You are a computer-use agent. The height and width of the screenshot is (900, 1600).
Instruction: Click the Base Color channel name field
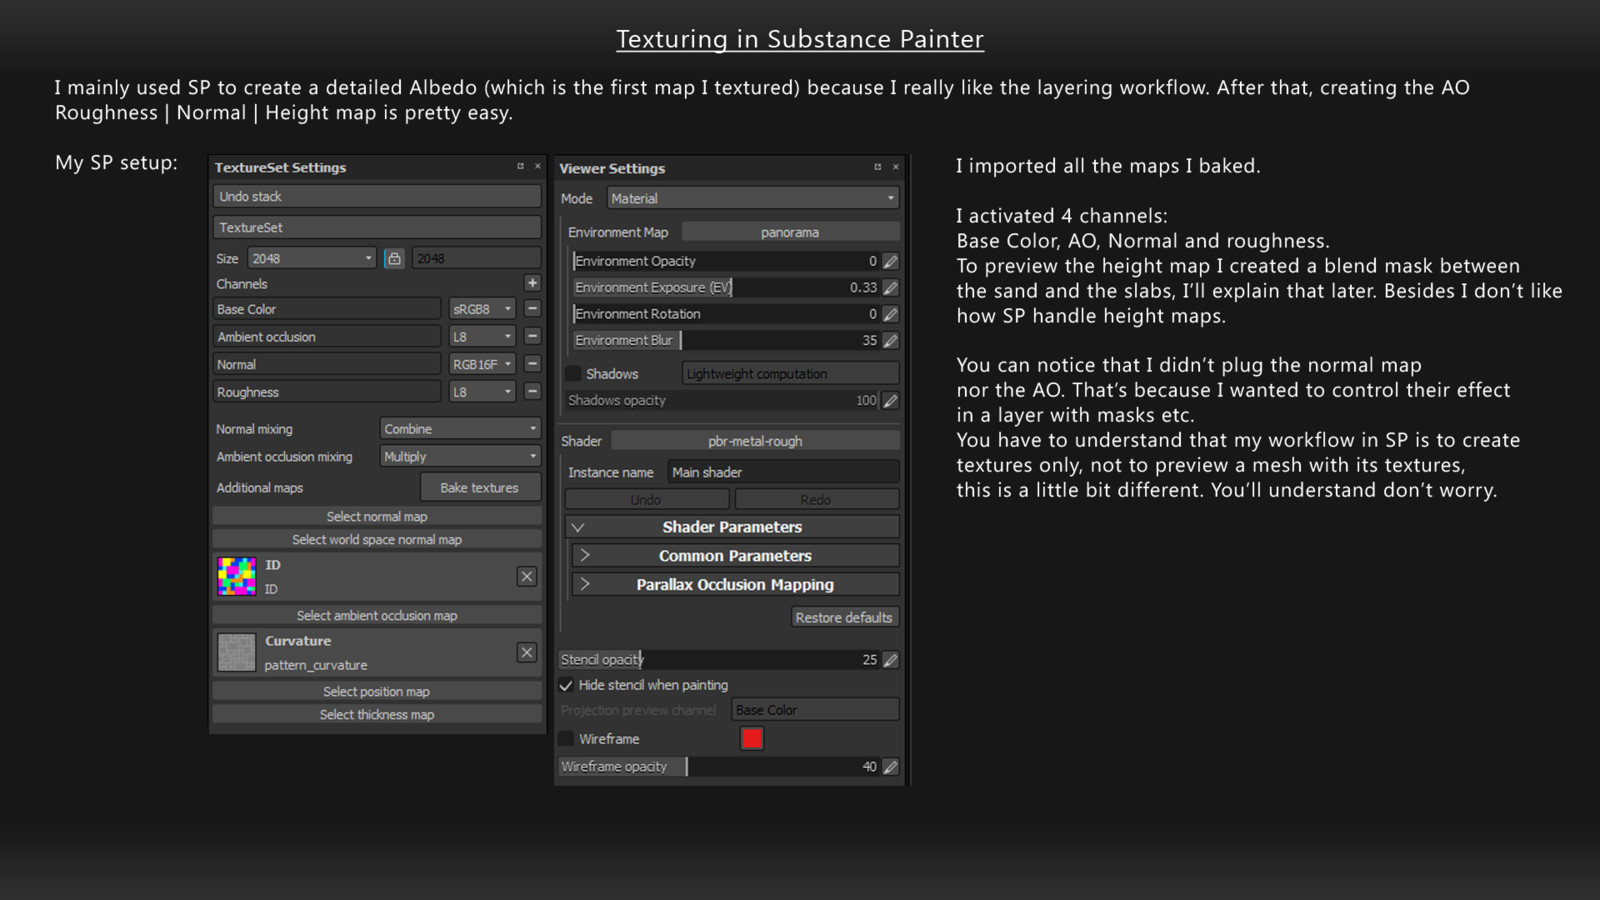point(327,309)
